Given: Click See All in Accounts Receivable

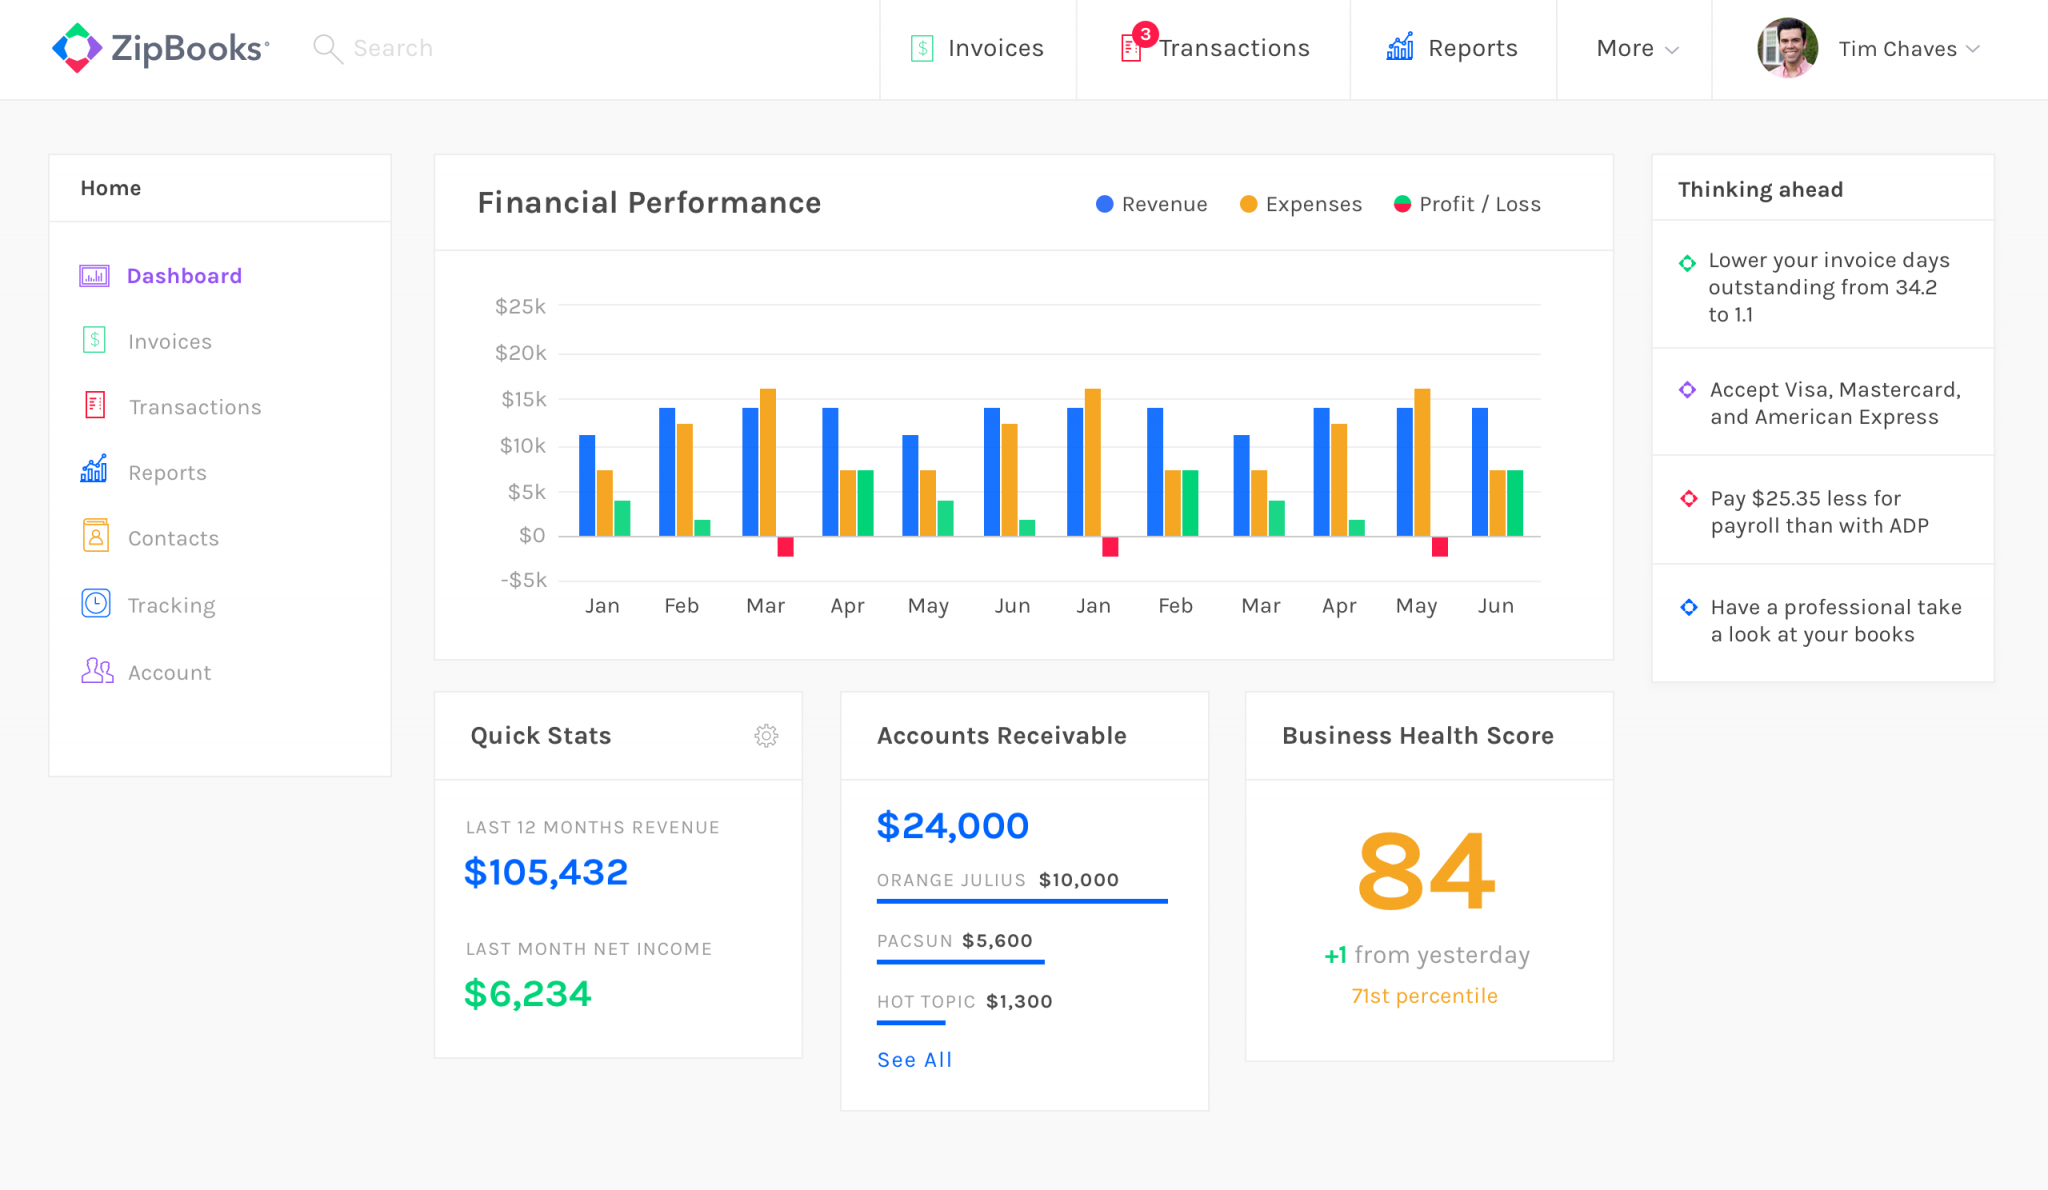Looking at the screenshot, I should pos(913,1059).
